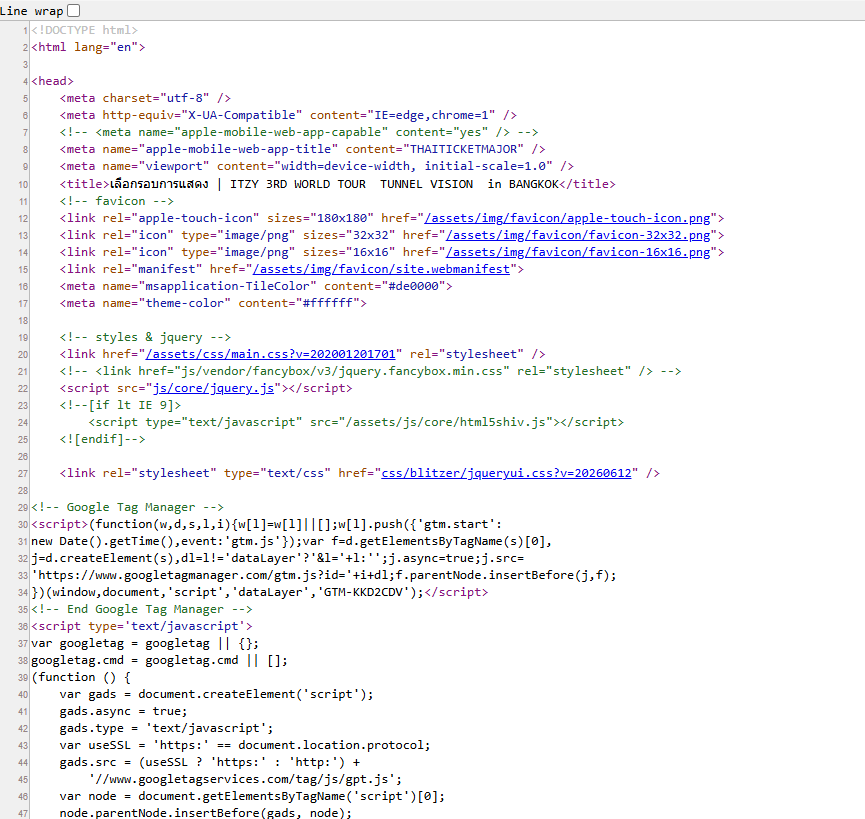Click the gtm.start script line
This screenshot has width=865, height=819.
tap(266, 524)
